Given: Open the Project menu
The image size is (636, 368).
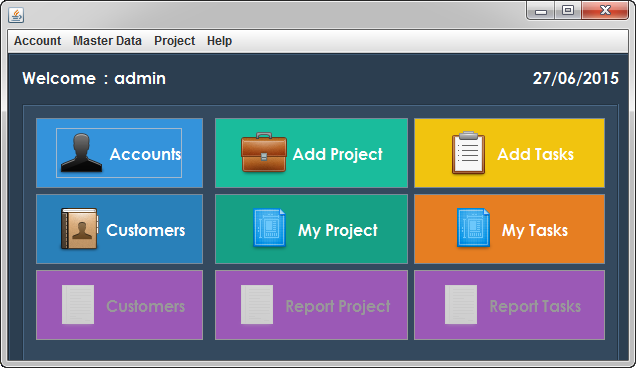Looking at the screenshot, I should pyautogui.click(x=174, y=41).
